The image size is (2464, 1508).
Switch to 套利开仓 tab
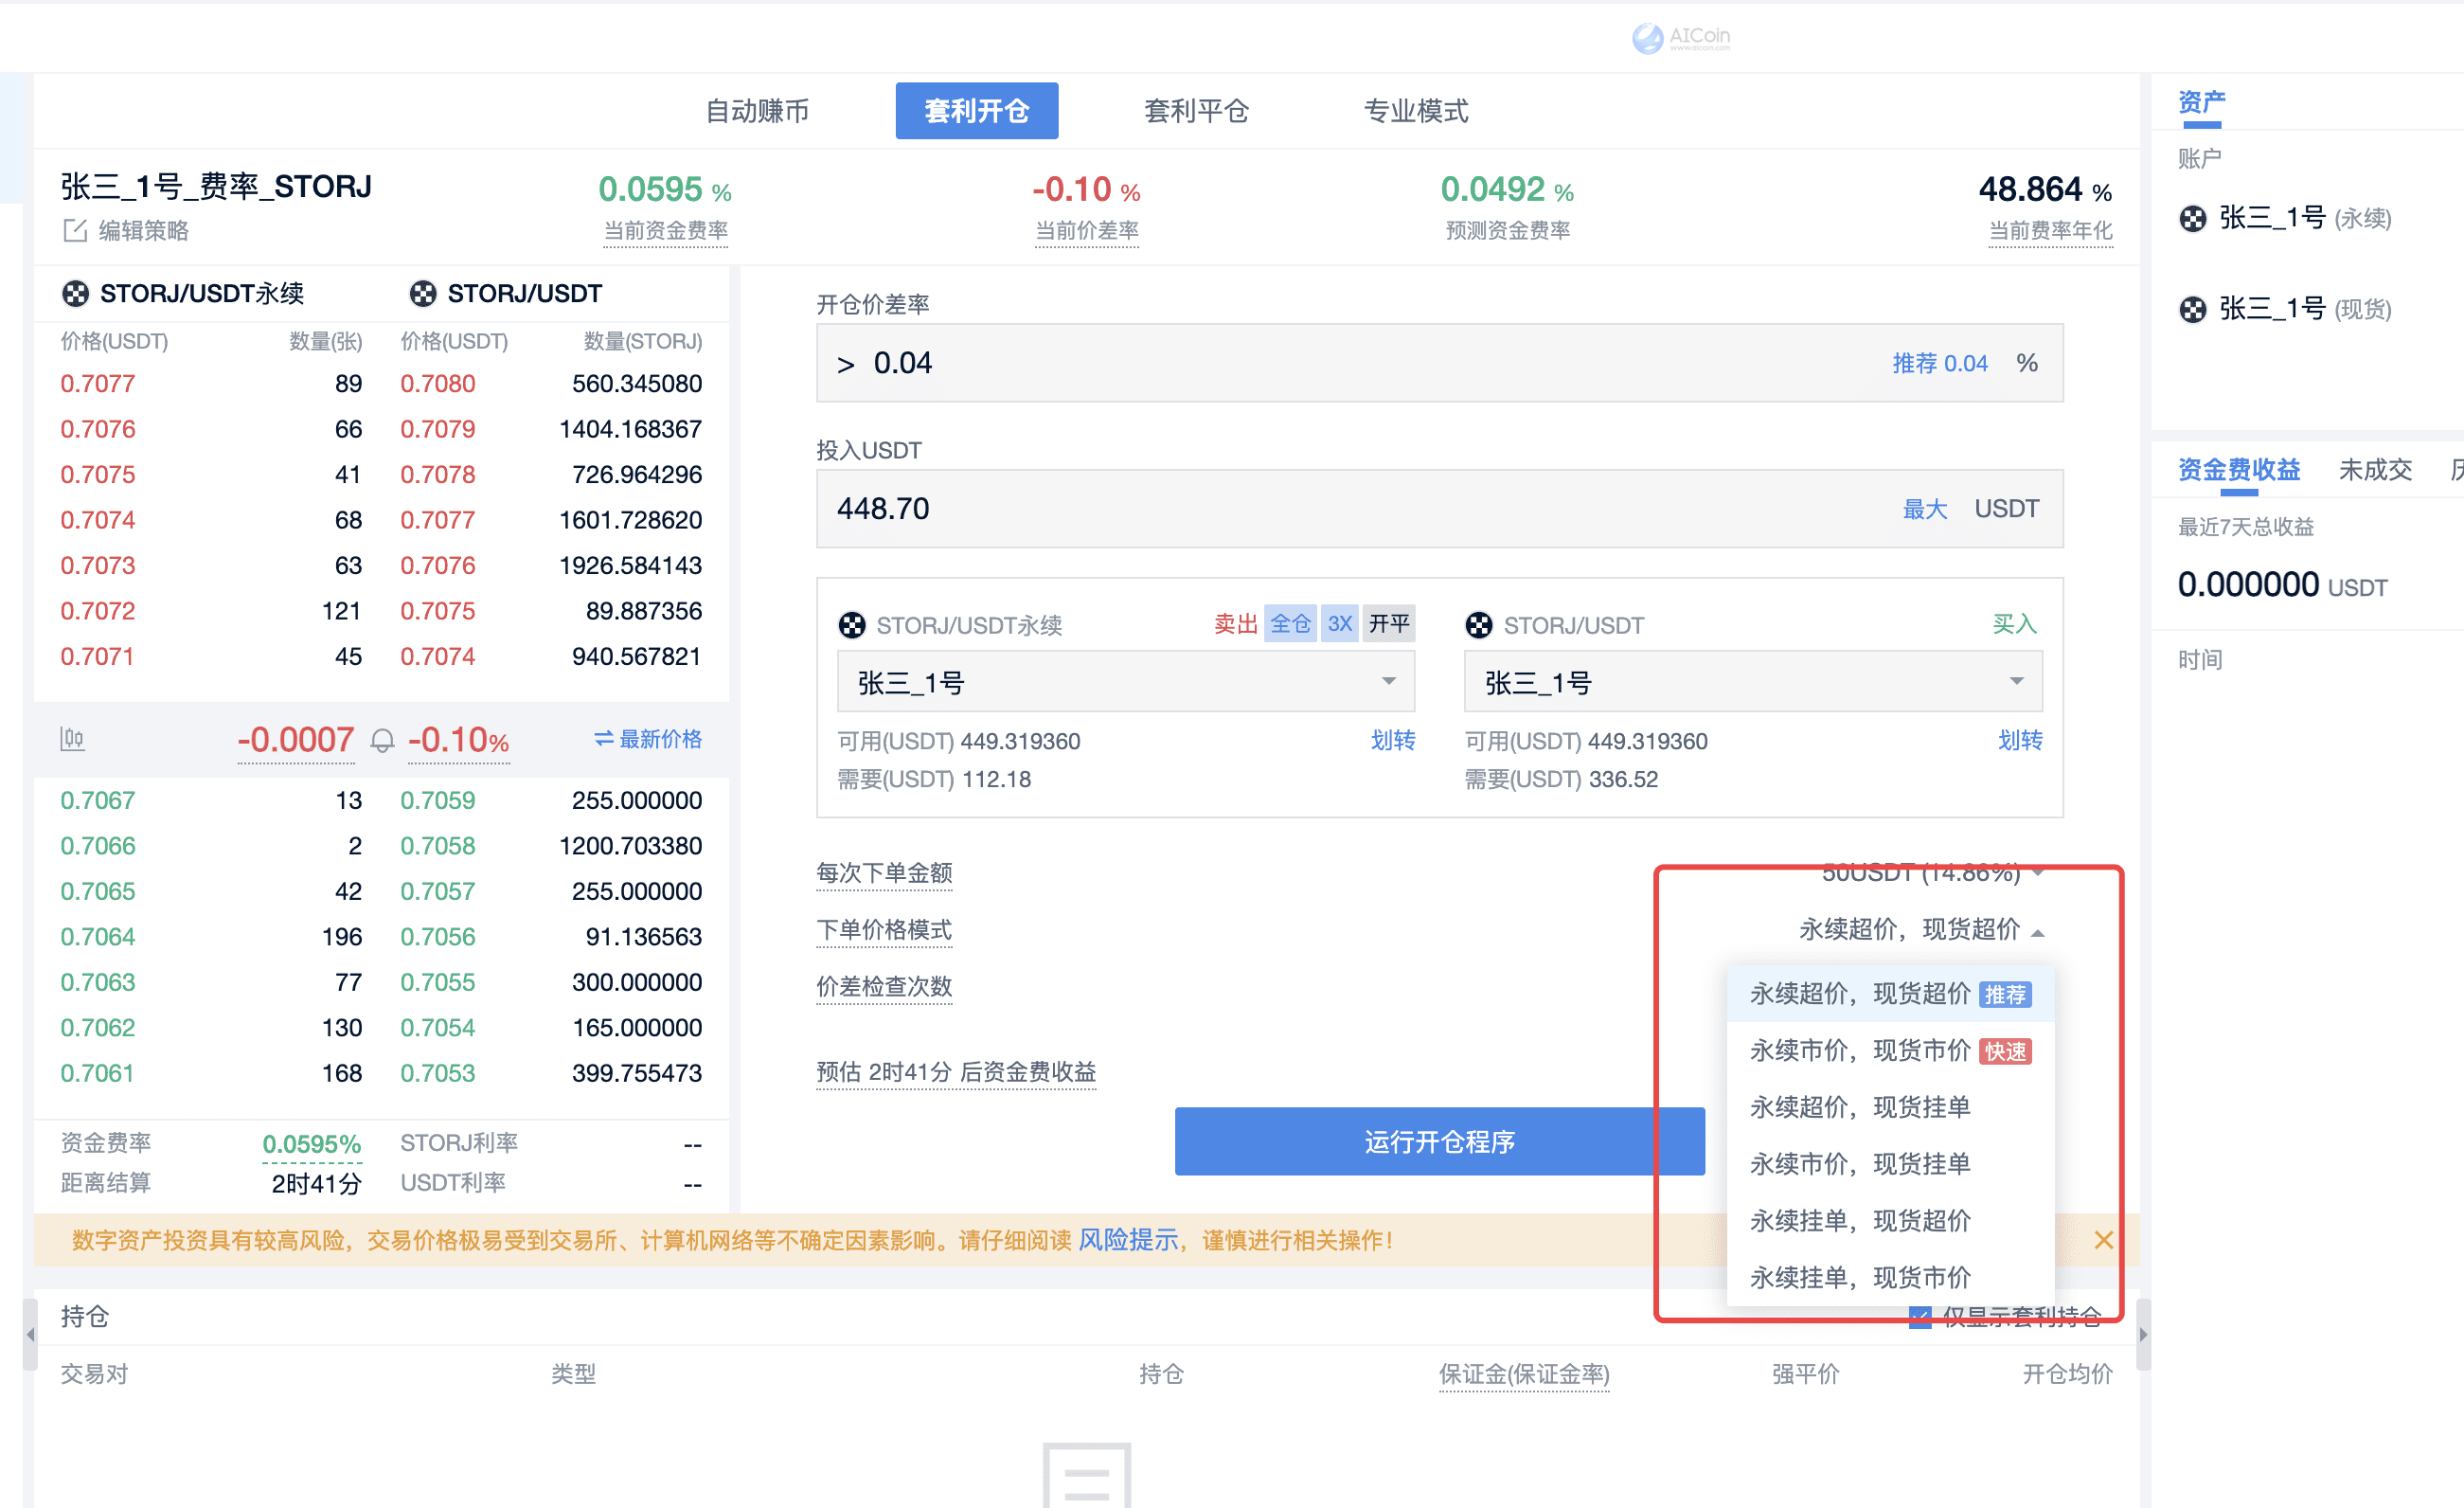pos(977,111)
